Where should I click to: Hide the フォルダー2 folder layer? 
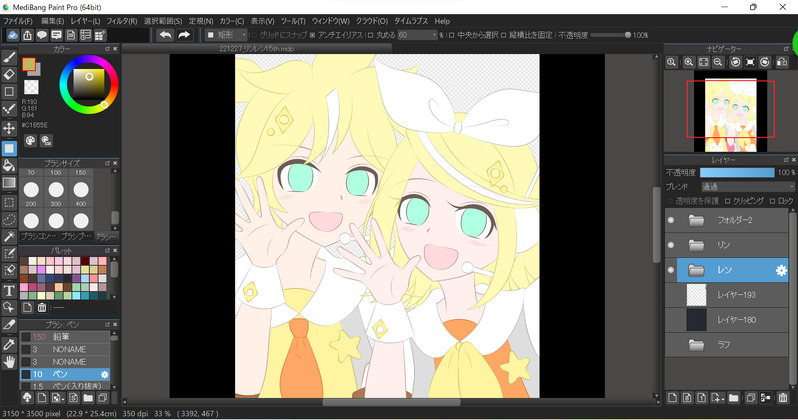point(671,220)
